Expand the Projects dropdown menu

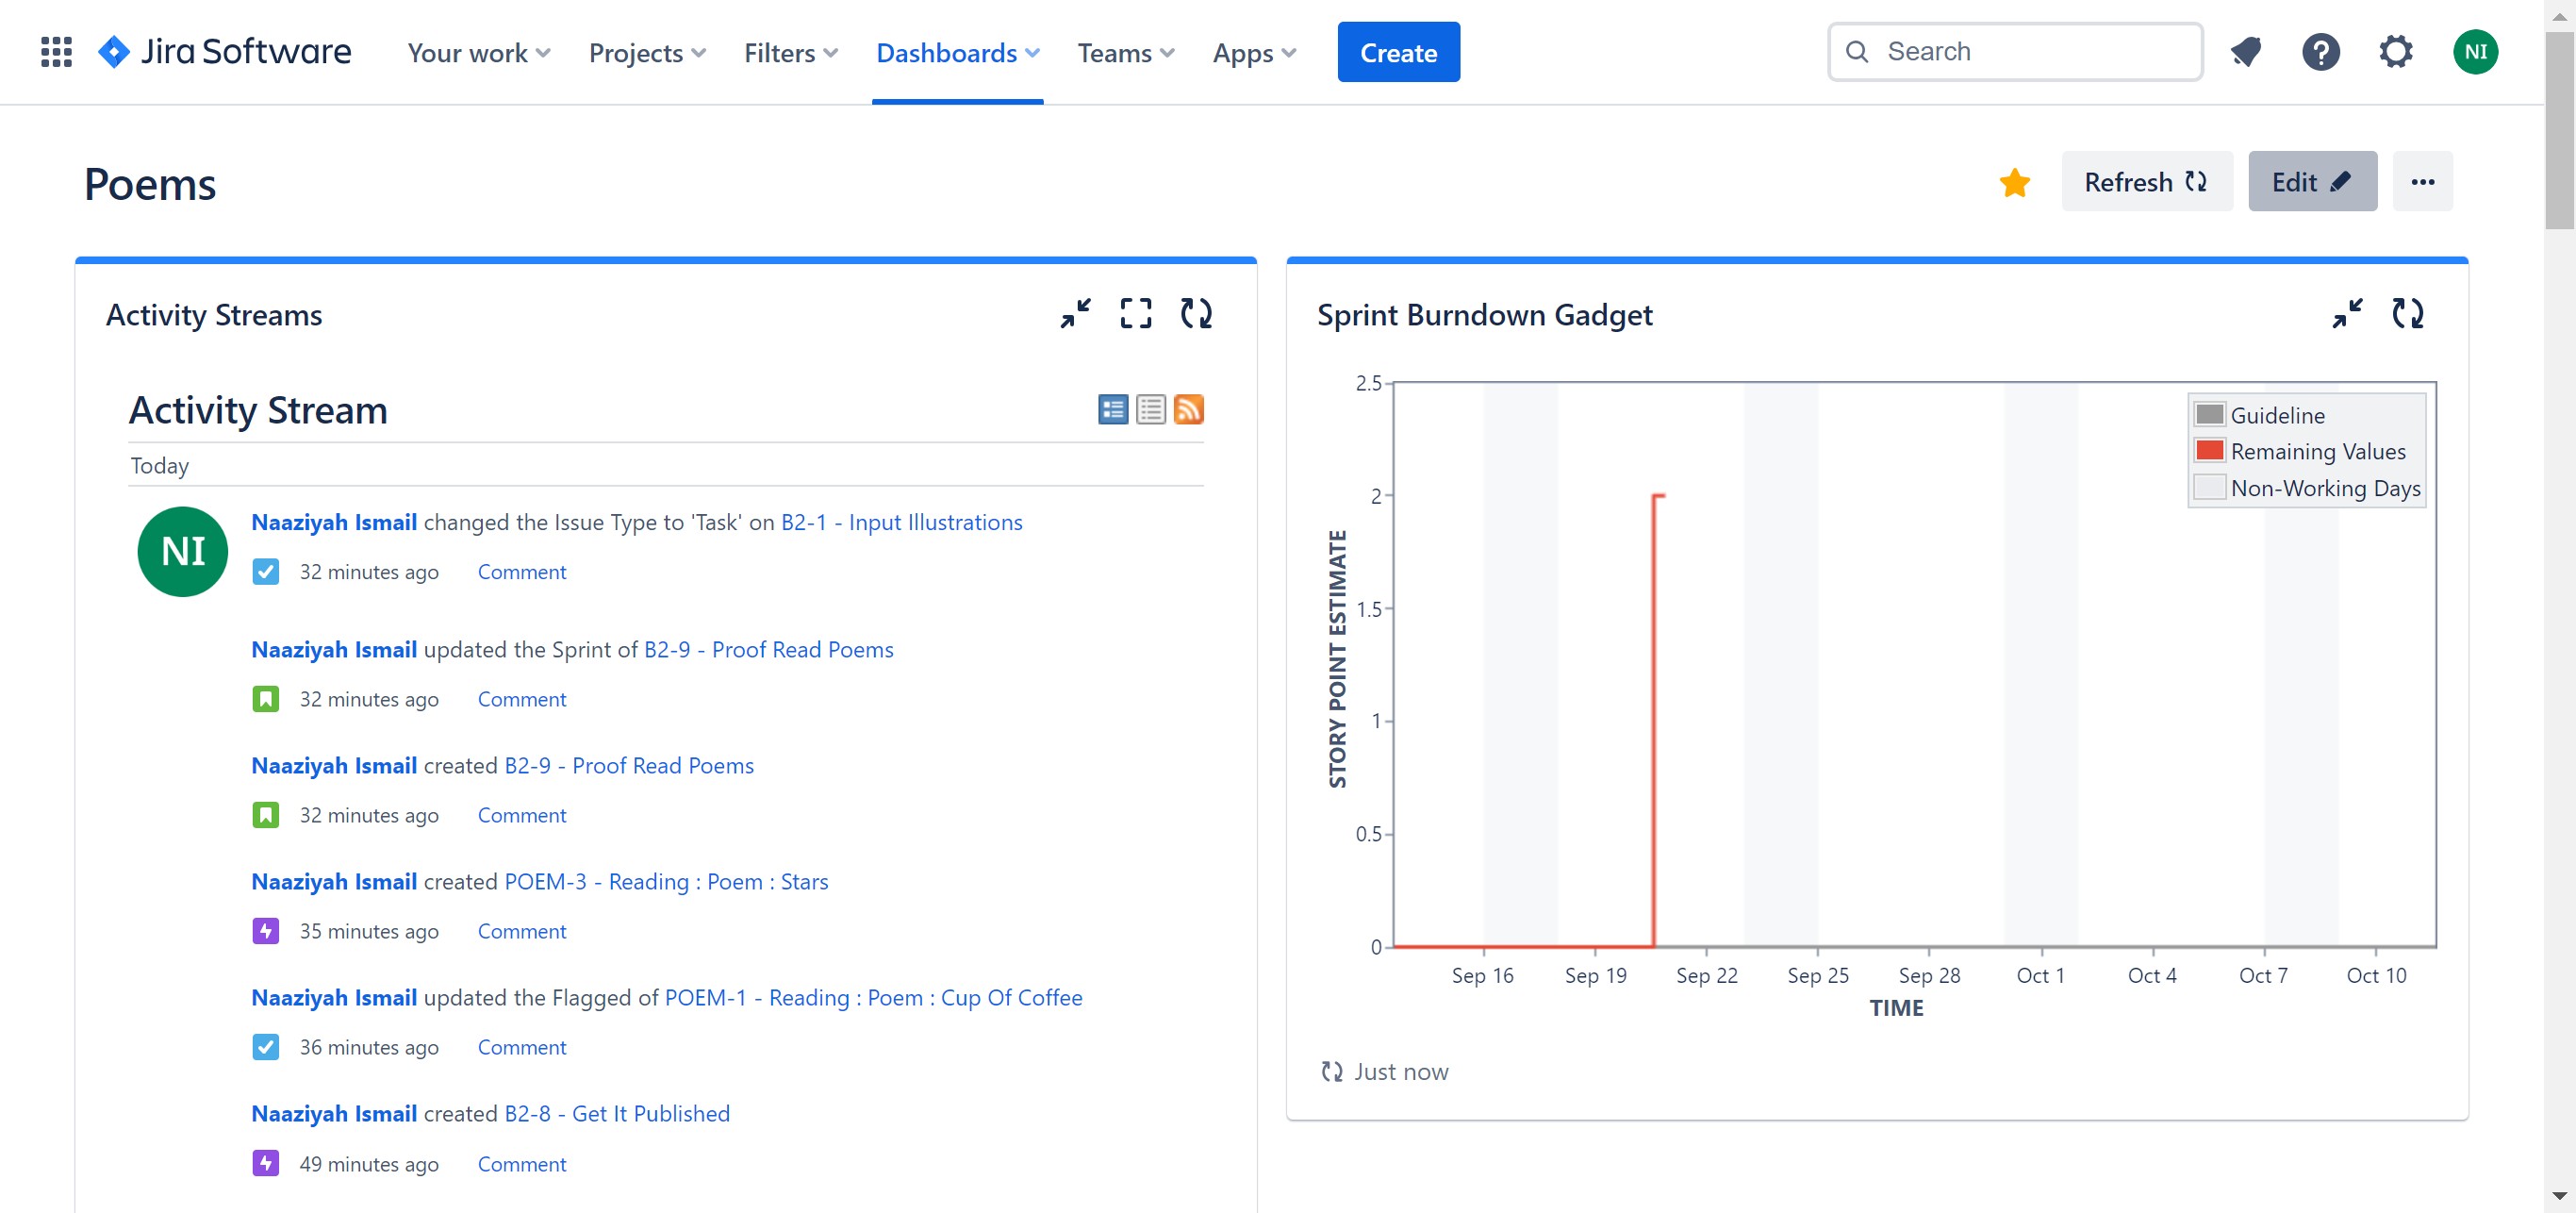tap(647, 53)
